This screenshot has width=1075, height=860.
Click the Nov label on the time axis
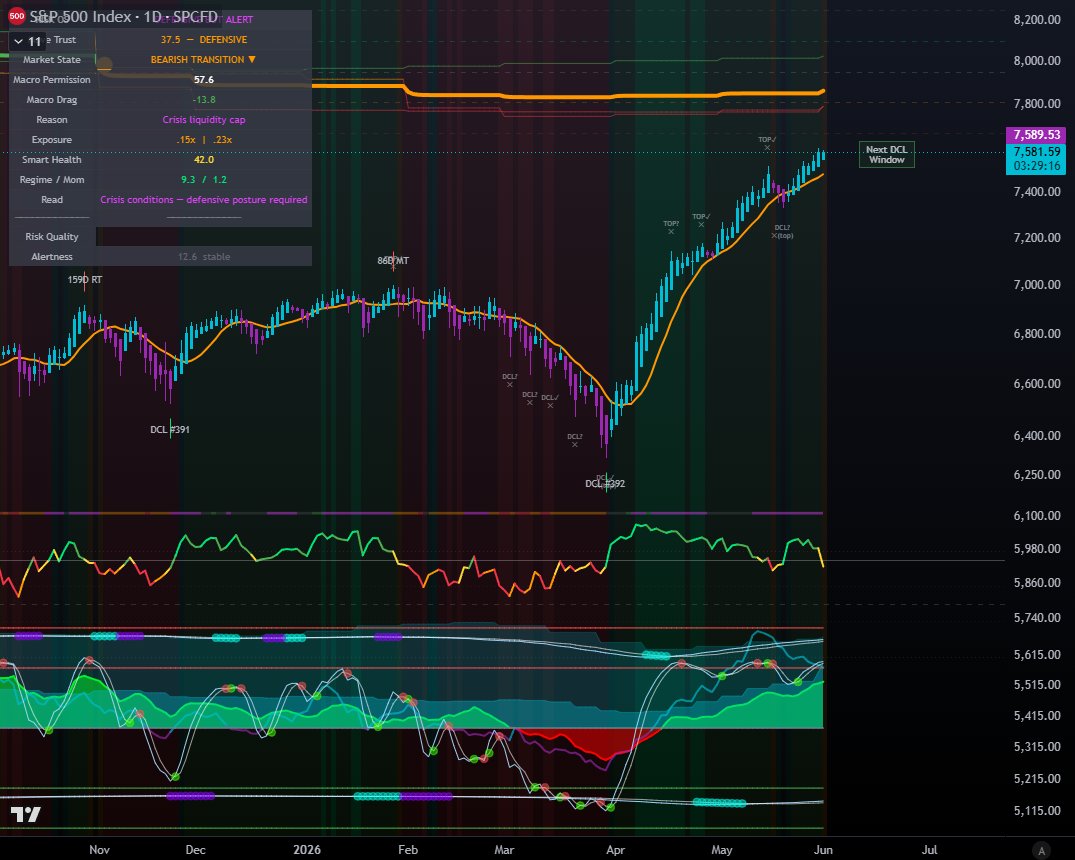click(x=99, y=850)
